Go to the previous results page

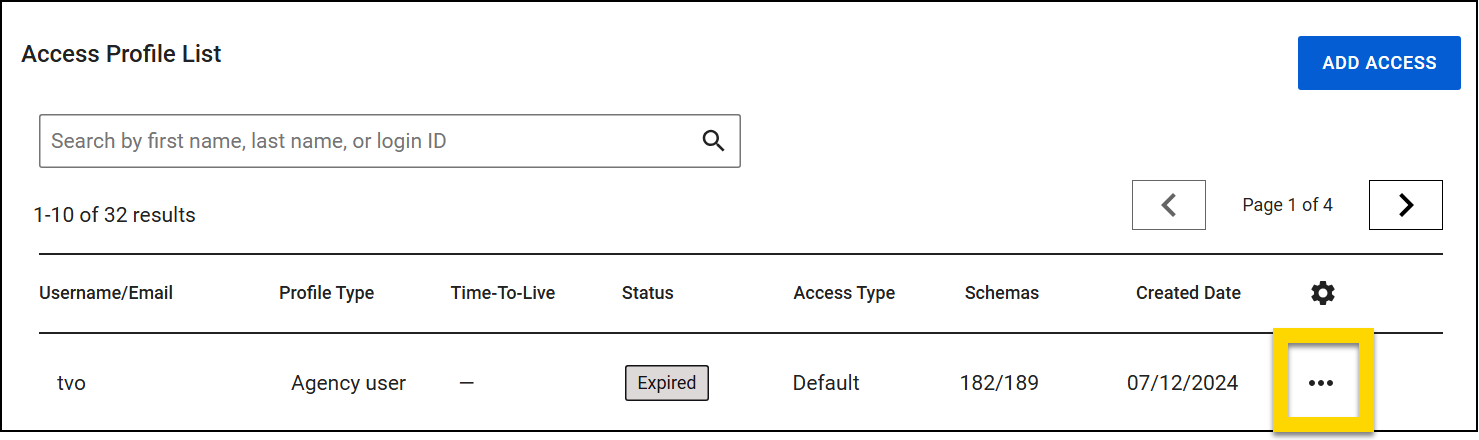pos(1168,205)
